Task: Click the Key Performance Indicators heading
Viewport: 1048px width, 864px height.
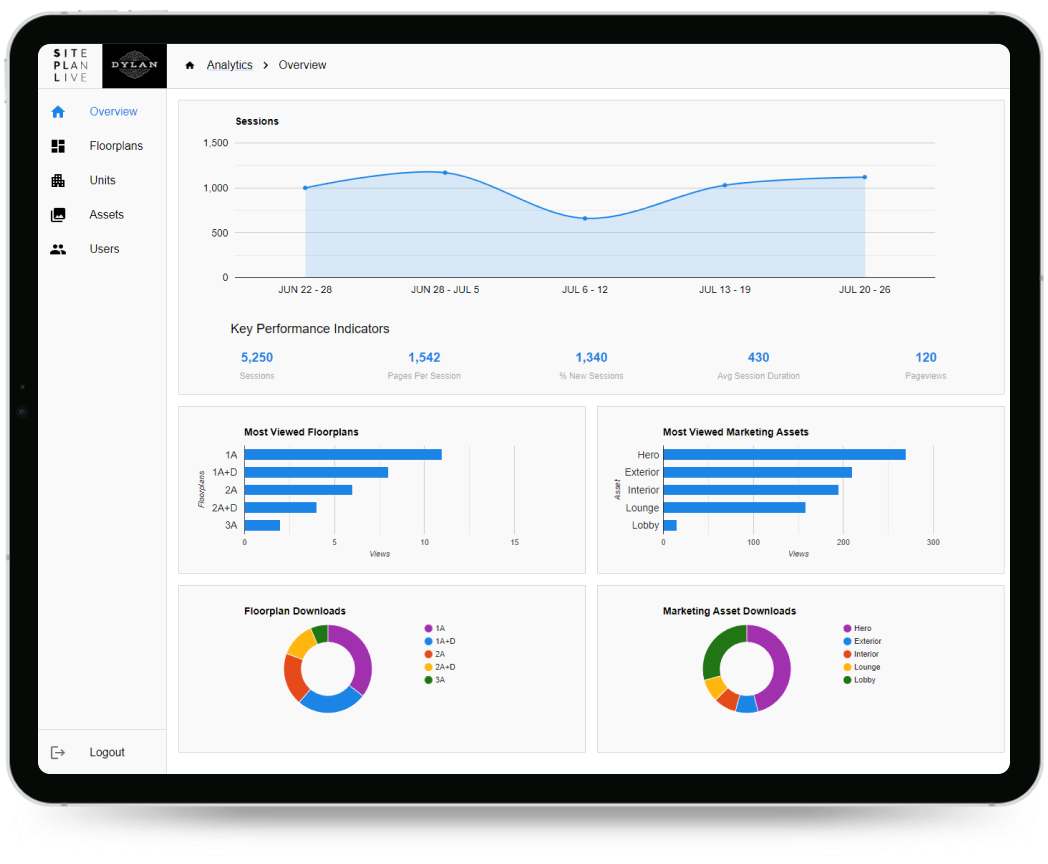Action: pos(309,329)
